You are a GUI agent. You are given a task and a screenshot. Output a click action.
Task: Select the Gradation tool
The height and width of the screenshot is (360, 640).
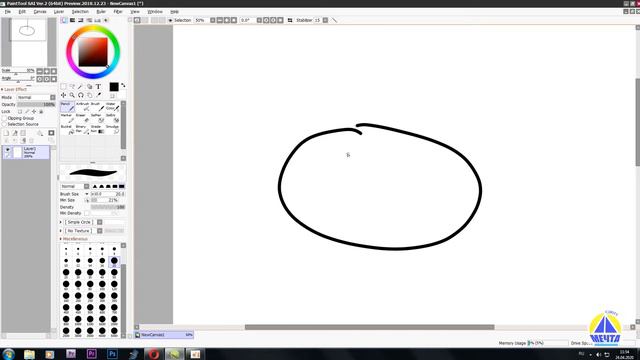[x=97, y=129]
